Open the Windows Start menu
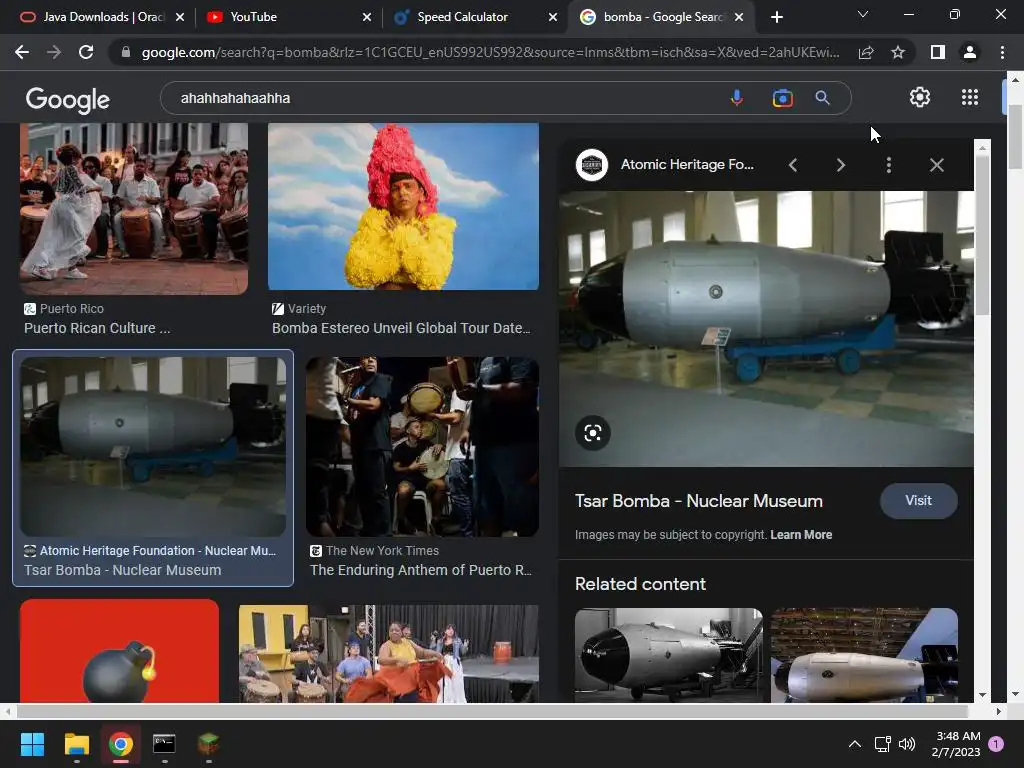Image resolution: width=1024 pixels, height=768 pixels. tap(32, 744)
